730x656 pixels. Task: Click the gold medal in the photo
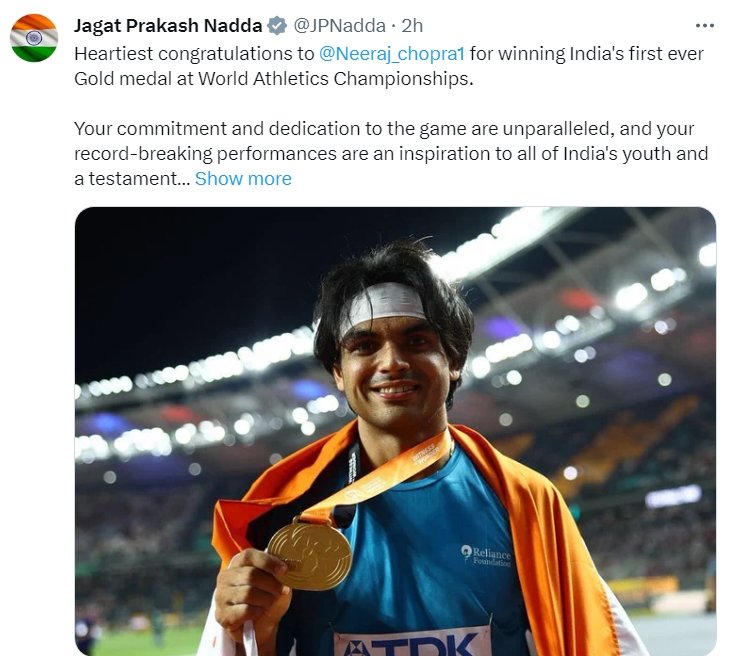pyautogui.click(x=310, y=555)
